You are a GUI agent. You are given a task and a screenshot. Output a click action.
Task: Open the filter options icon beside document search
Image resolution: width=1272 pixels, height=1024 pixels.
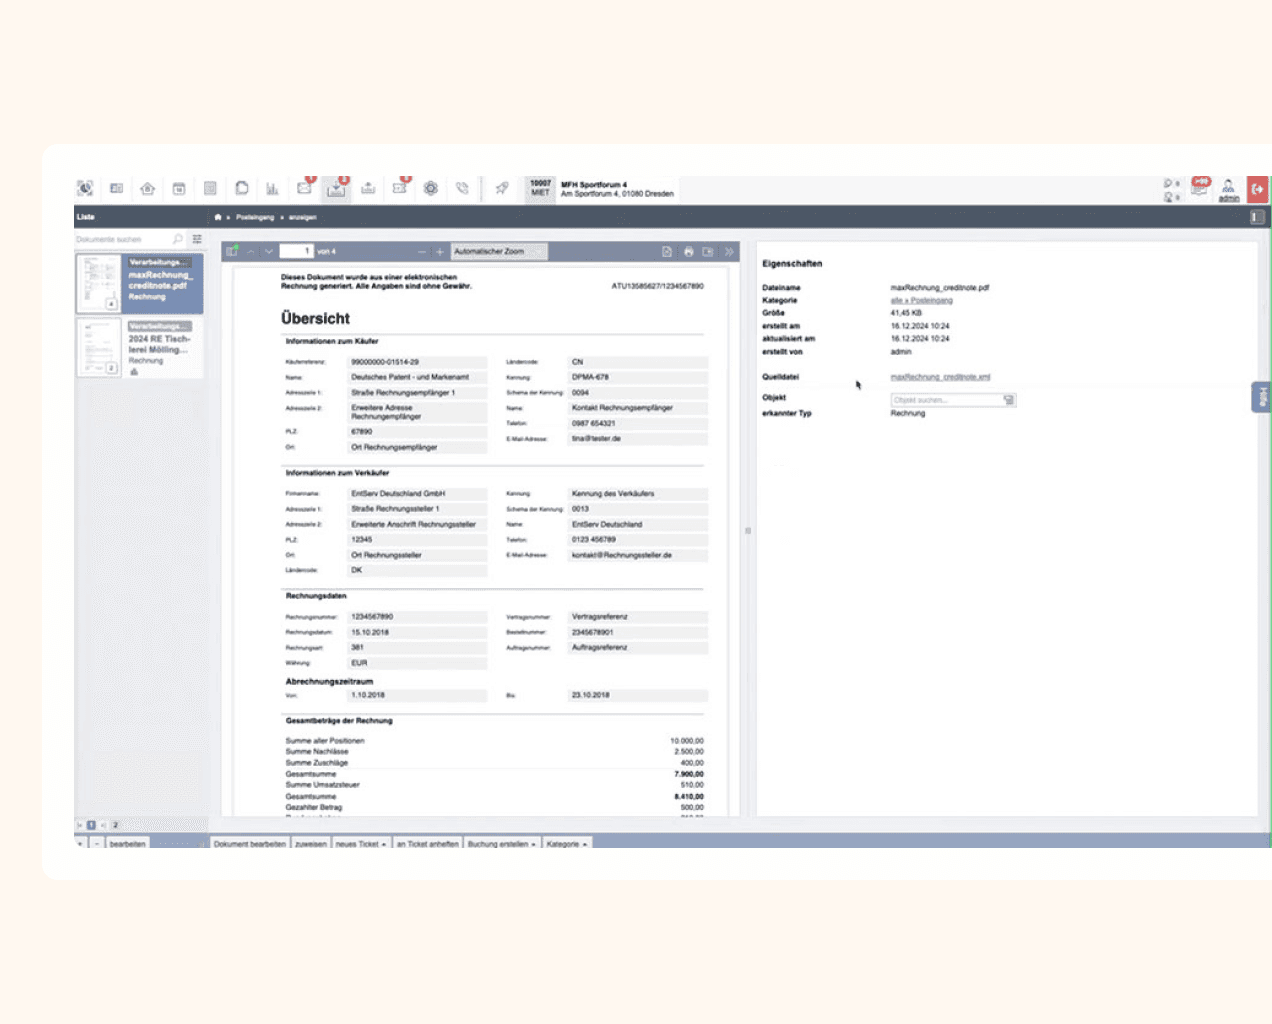click(197, 239)
